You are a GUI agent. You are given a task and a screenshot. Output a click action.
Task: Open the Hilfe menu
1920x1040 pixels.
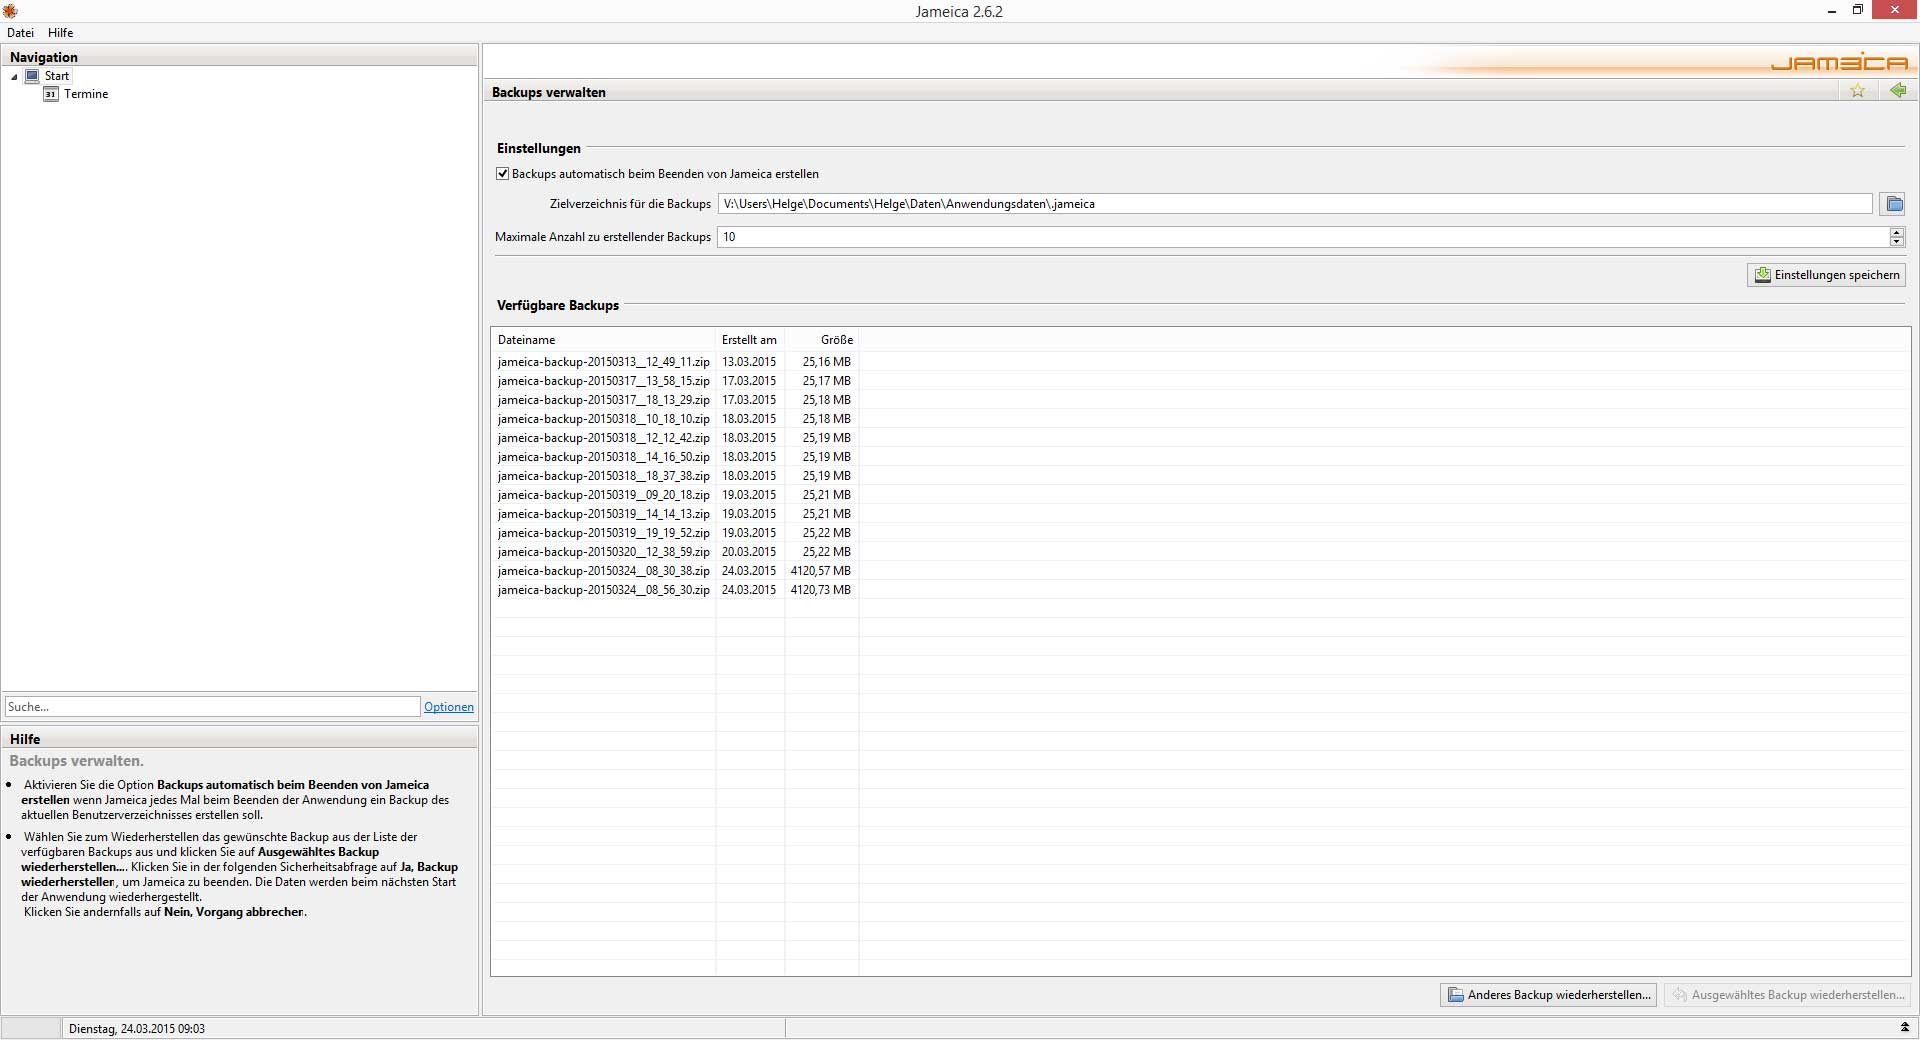[x=60, y=33]
